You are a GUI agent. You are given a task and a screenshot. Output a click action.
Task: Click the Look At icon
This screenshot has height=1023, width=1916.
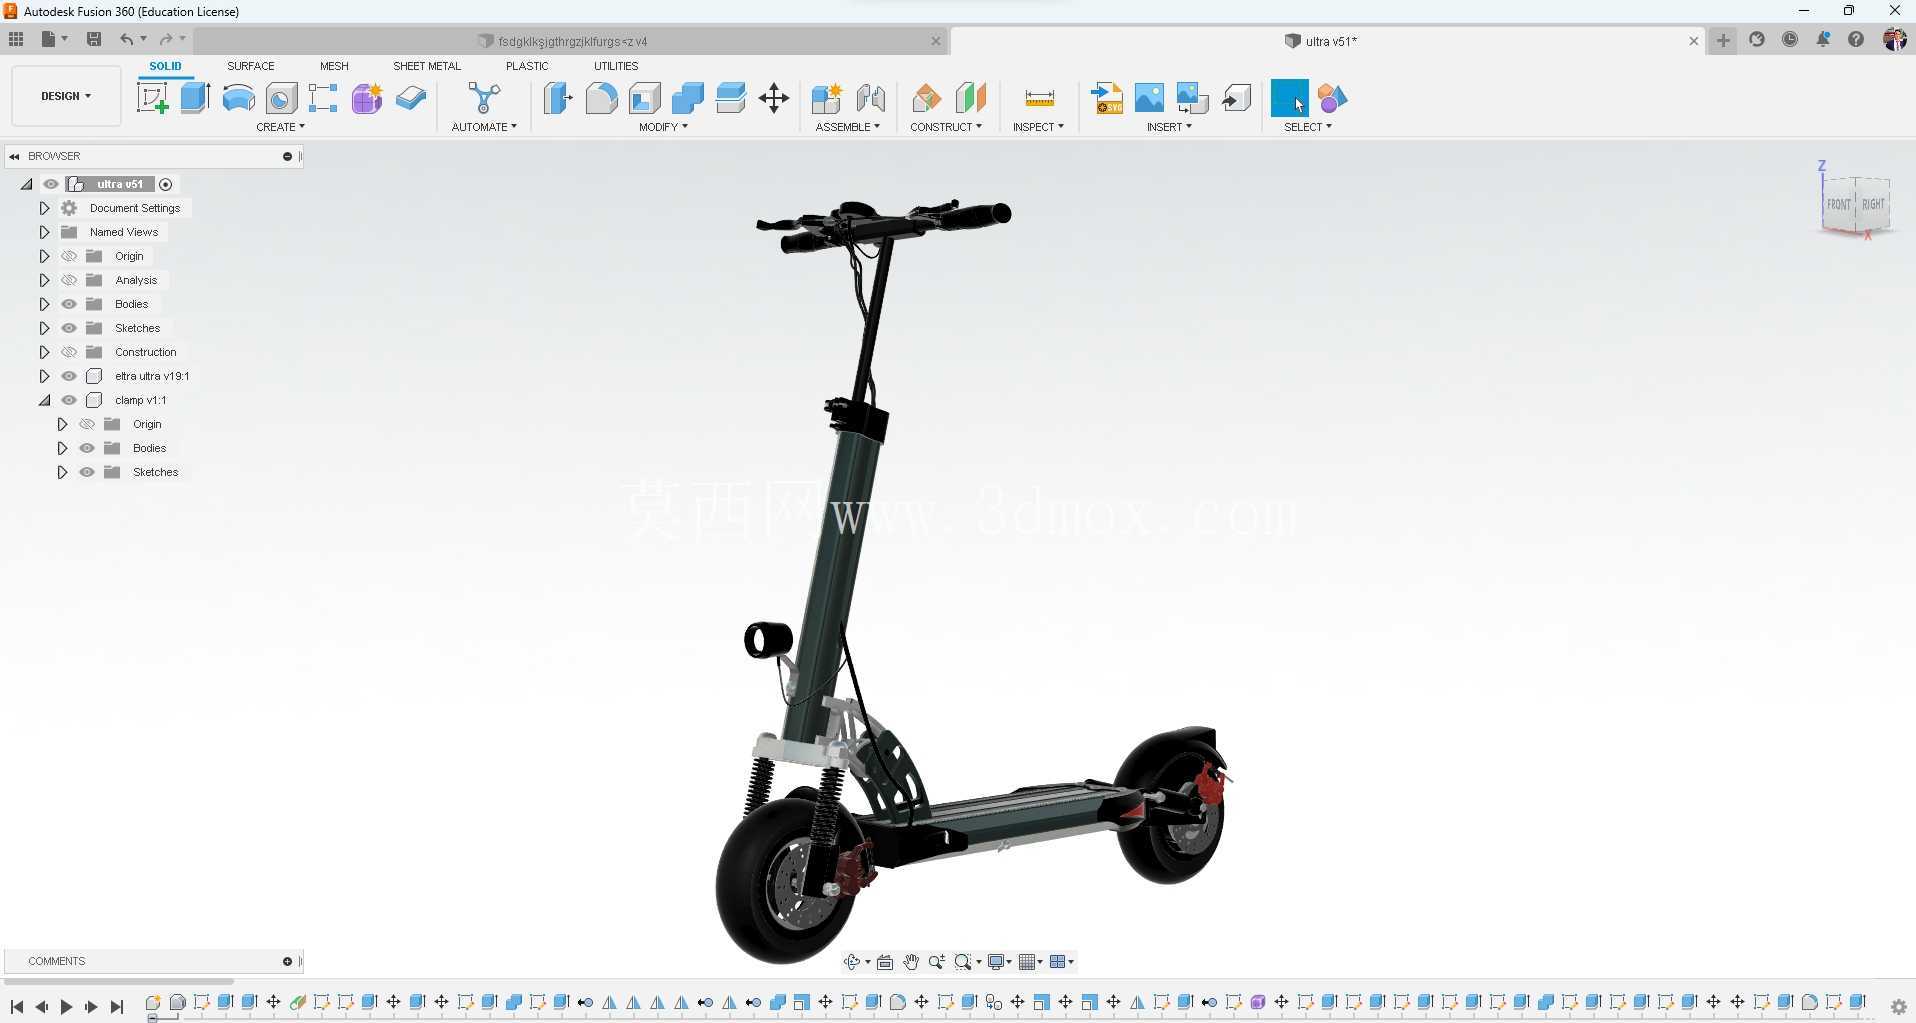885,962
